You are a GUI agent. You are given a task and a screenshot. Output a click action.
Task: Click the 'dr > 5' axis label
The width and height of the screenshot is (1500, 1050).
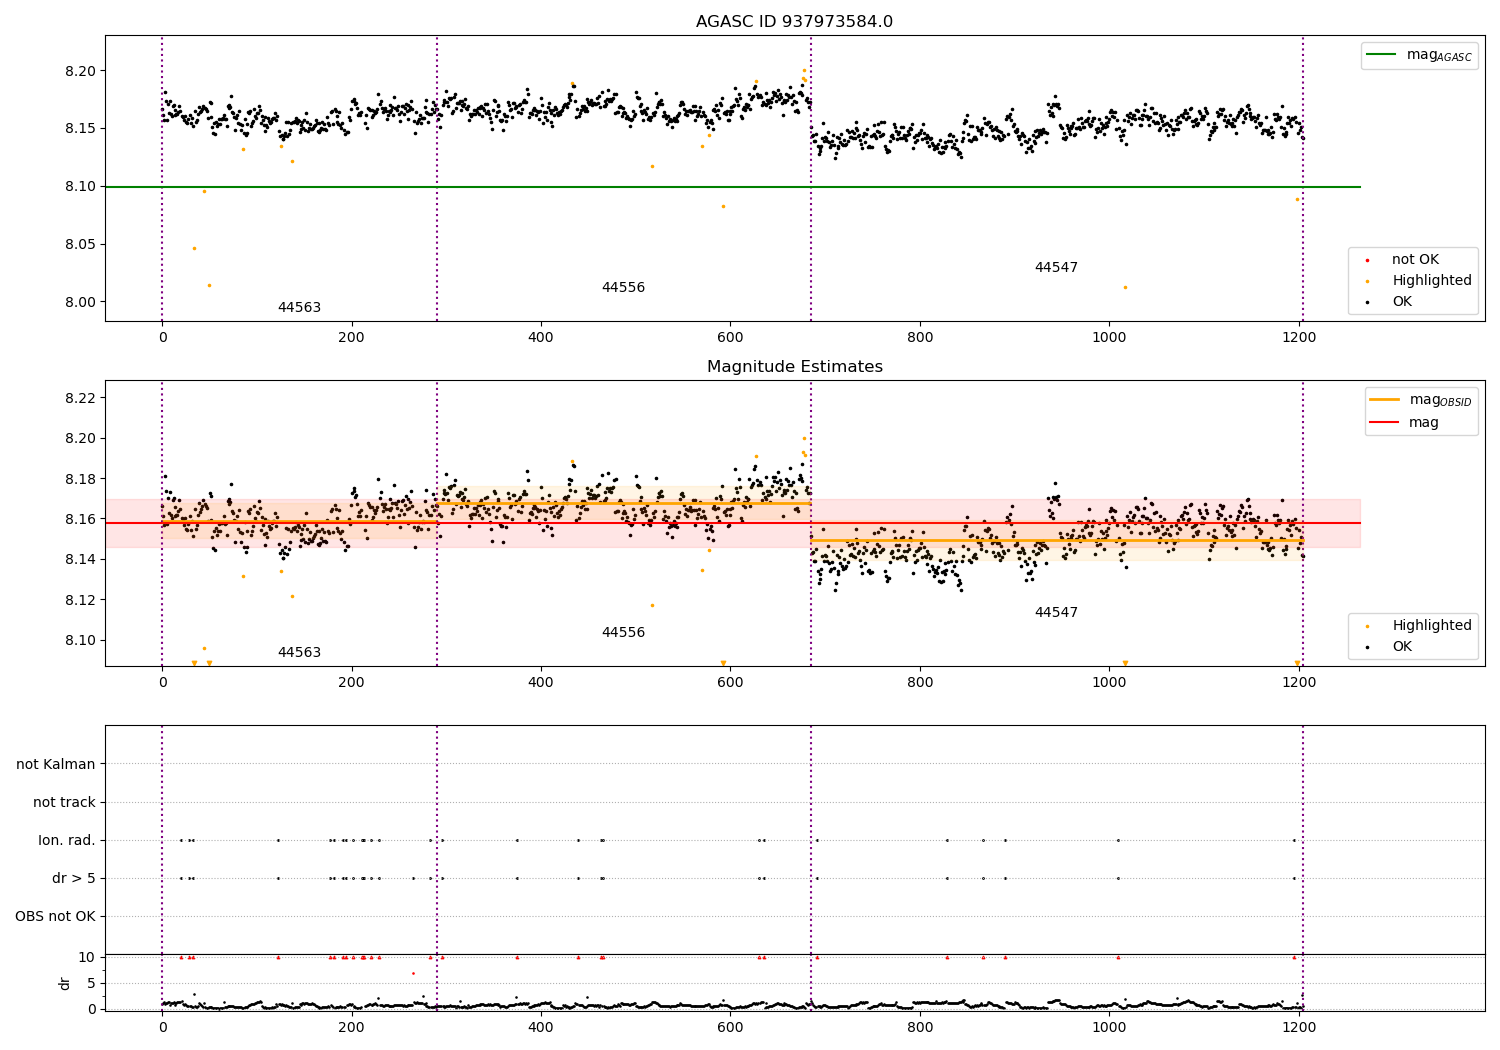[74, 879]
